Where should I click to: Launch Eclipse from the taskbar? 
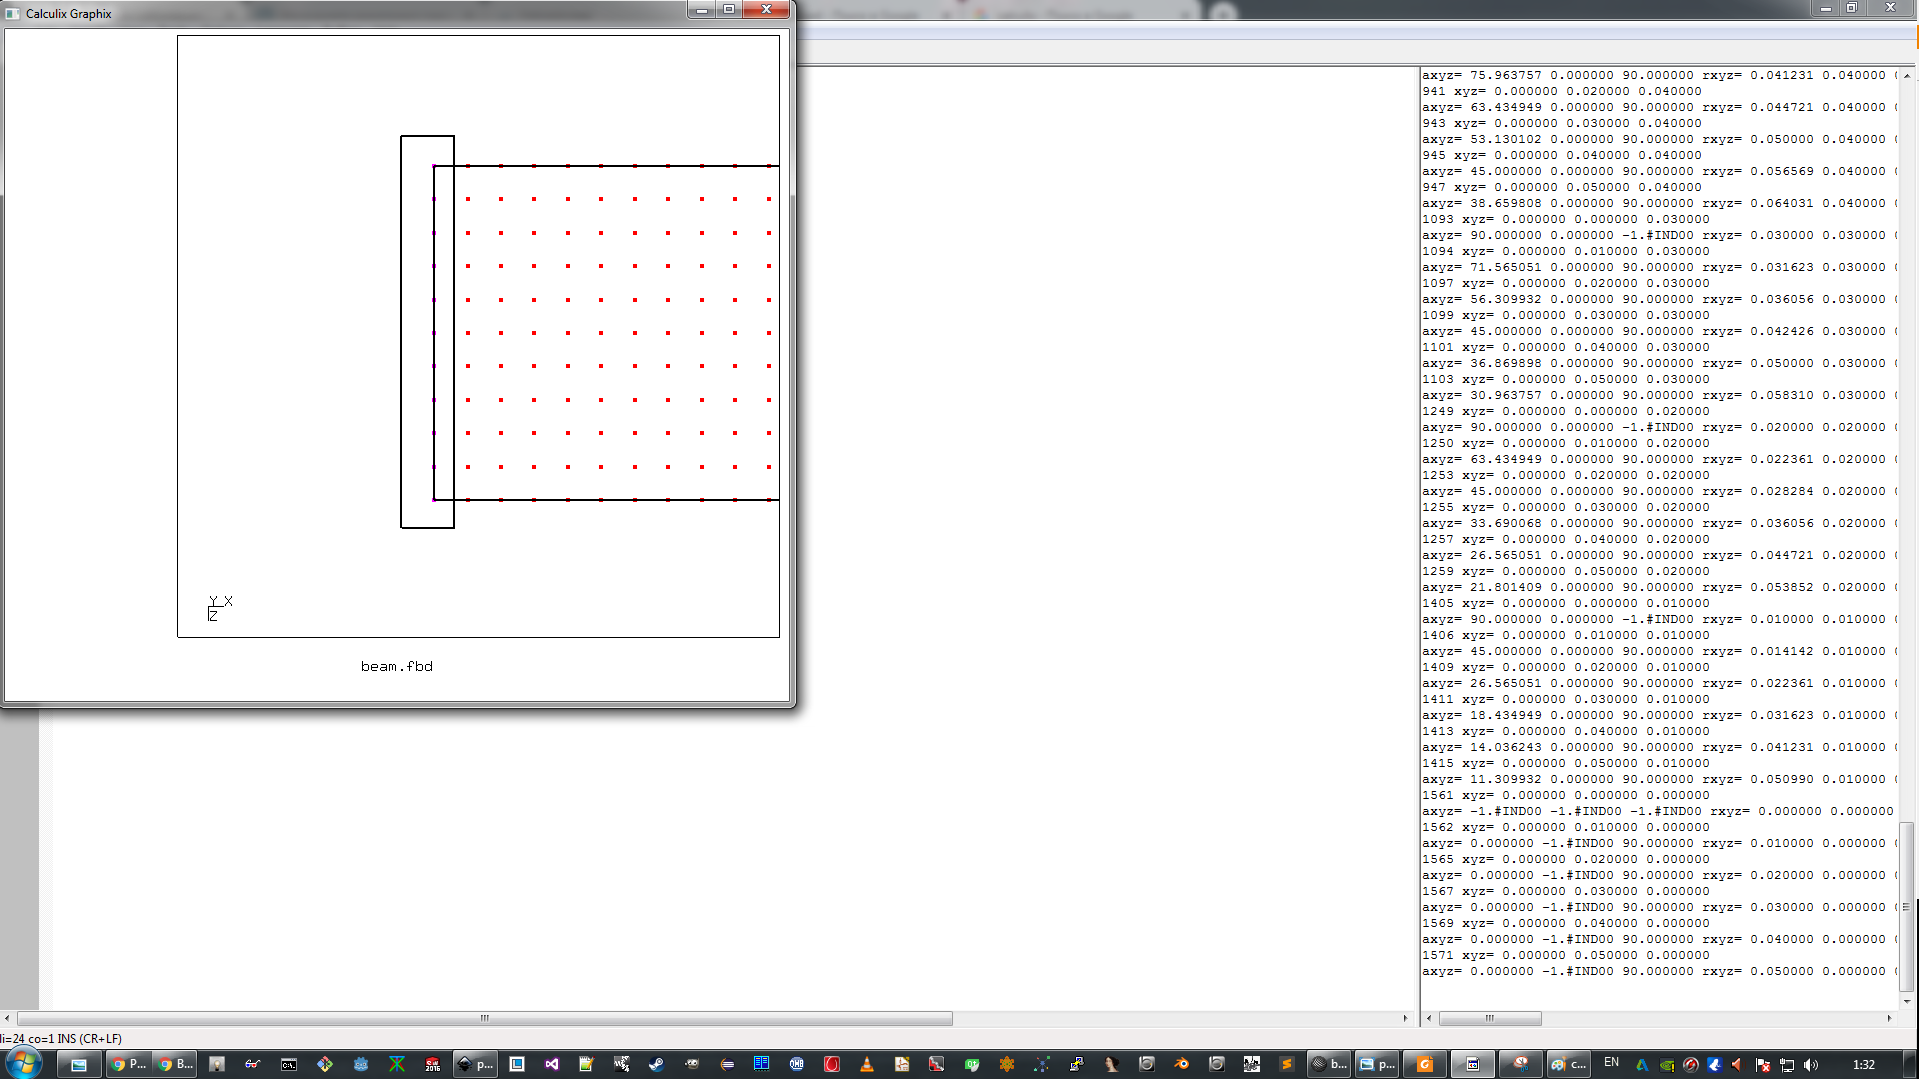[726, 1065]
